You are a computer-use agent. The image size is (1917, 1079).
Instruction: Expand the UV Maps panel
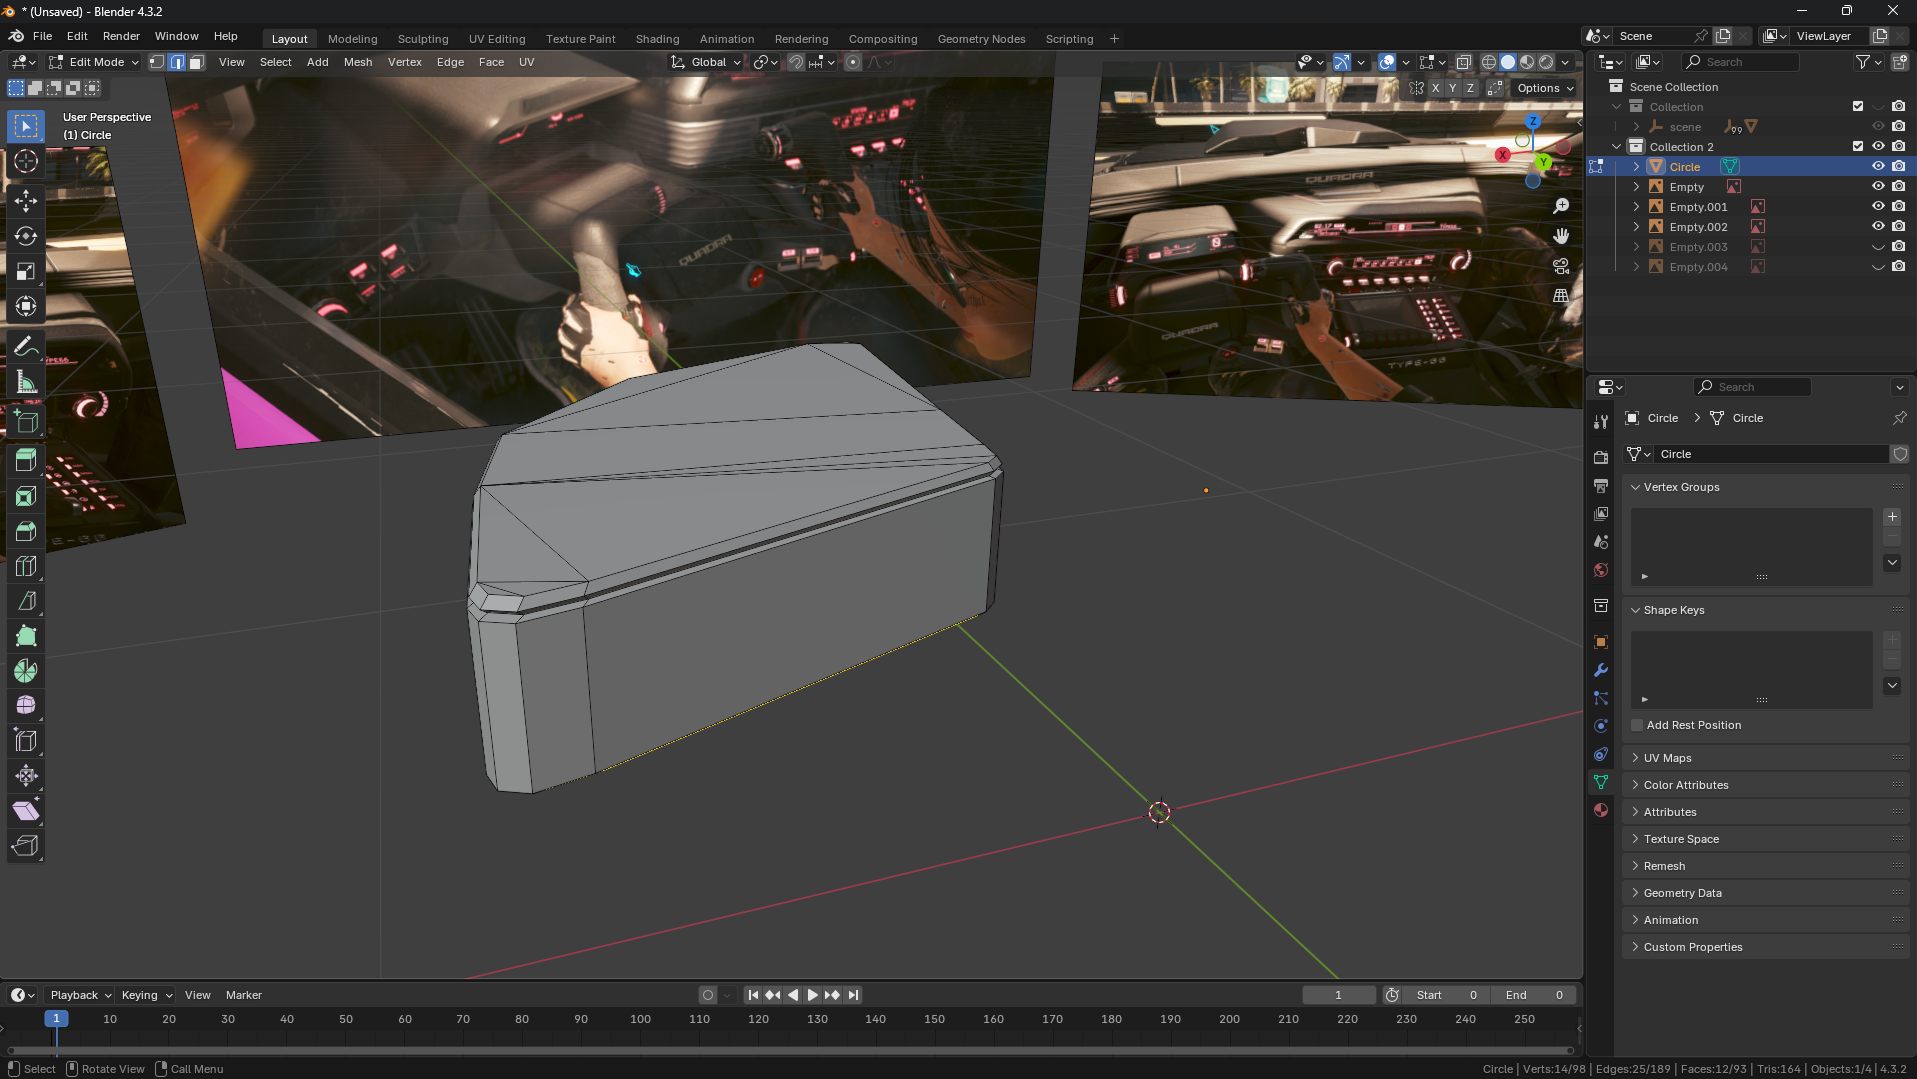pyautogui.click(x=1667, y=758)
